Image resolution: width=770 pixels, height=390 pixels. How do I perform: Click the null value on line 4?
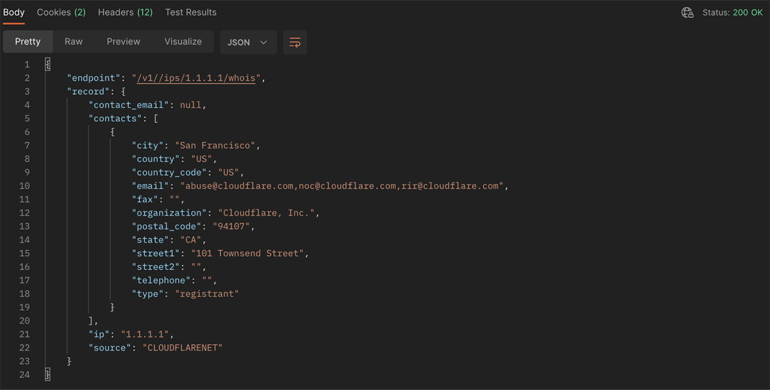191,105
